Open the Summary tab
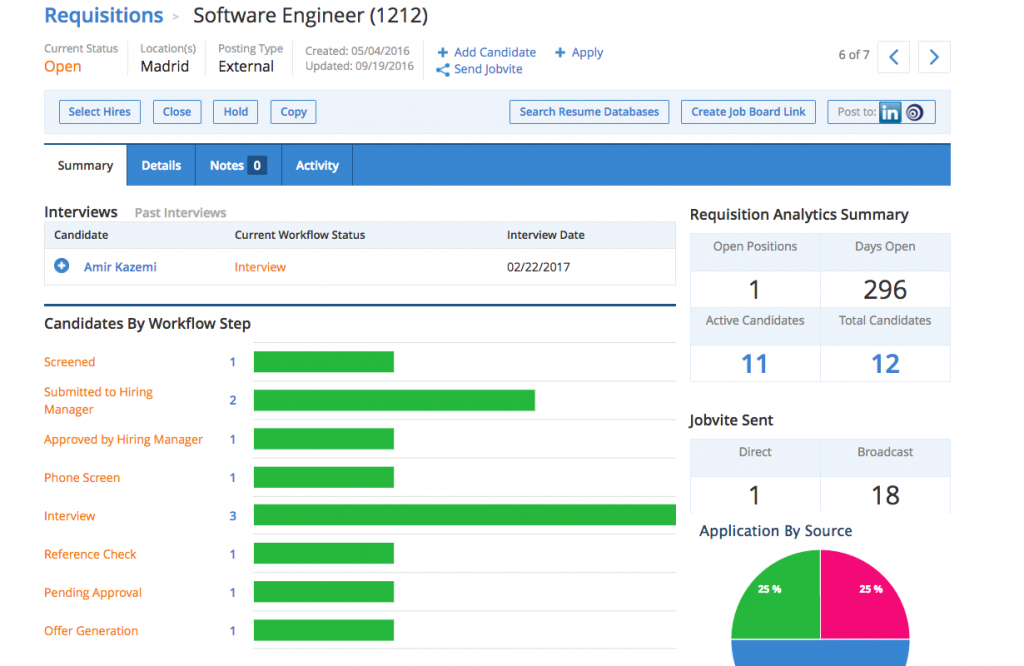The width and height of the screenshot is (1024, 666). point(86,165)
